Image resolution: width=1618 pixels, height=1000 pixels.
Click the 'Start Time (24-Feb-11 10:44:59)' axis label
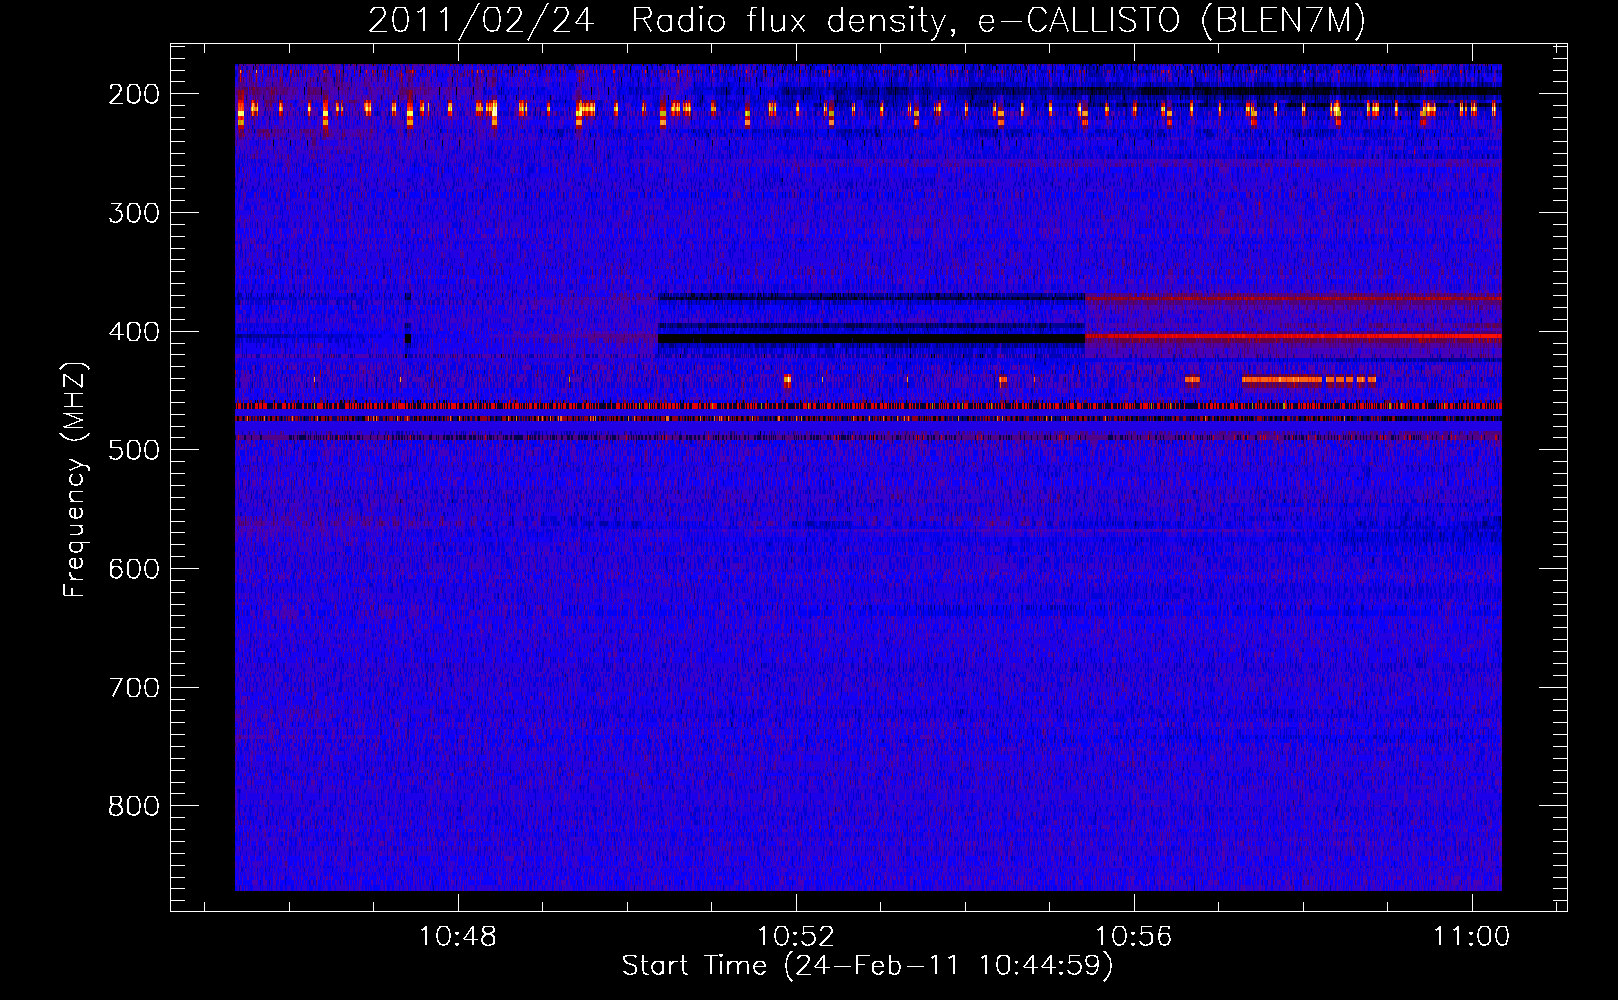(867, 966)
